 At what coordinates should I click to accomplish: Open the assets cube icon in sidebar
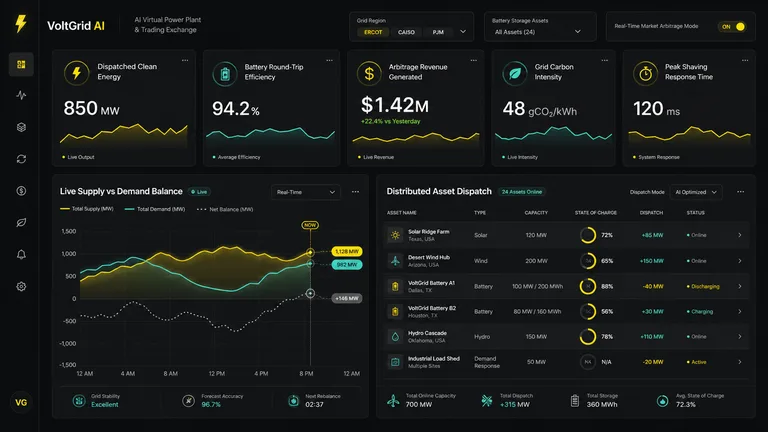21,127
